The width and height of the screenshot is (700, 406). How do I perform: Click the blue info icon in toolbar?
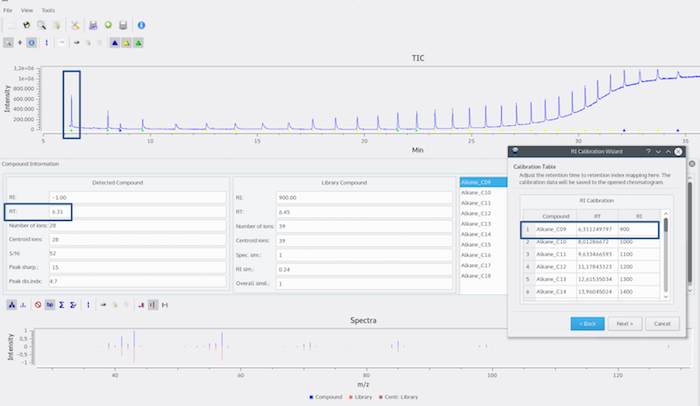(x=141, y=24)
